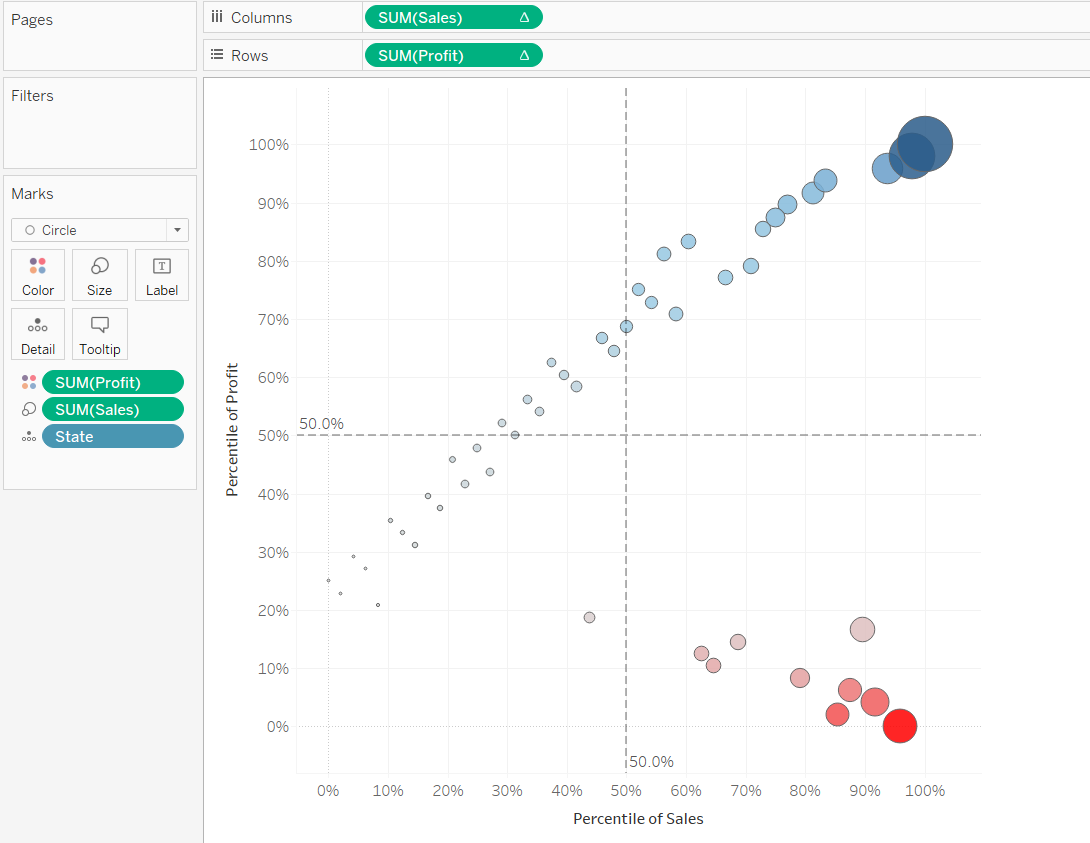
Task: Open the Label mark card
Action: coord(161,275)
